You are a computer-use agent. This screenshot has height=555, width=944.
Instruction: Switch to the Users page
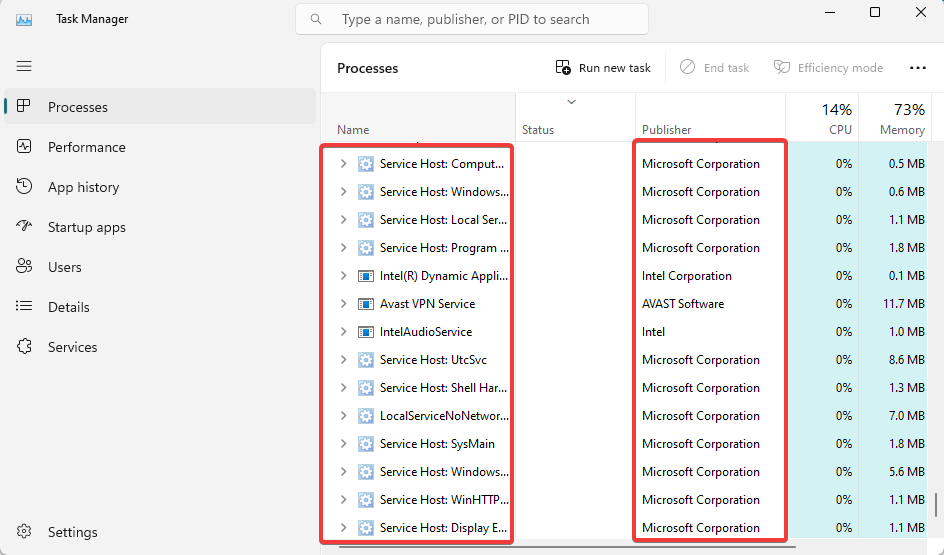pyautogui.click(x=65, y=267)
